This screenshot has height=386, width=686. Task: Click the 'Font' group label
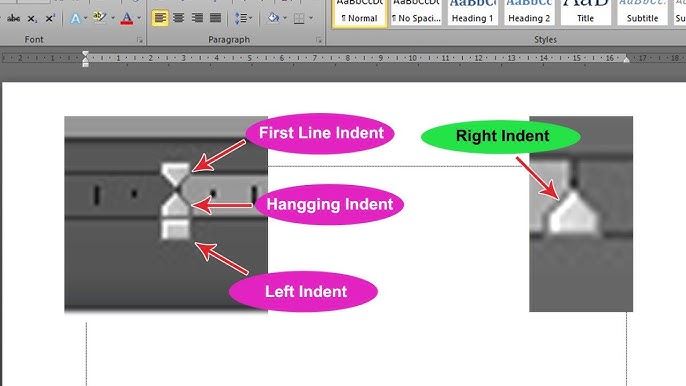[x=34, y=39]
